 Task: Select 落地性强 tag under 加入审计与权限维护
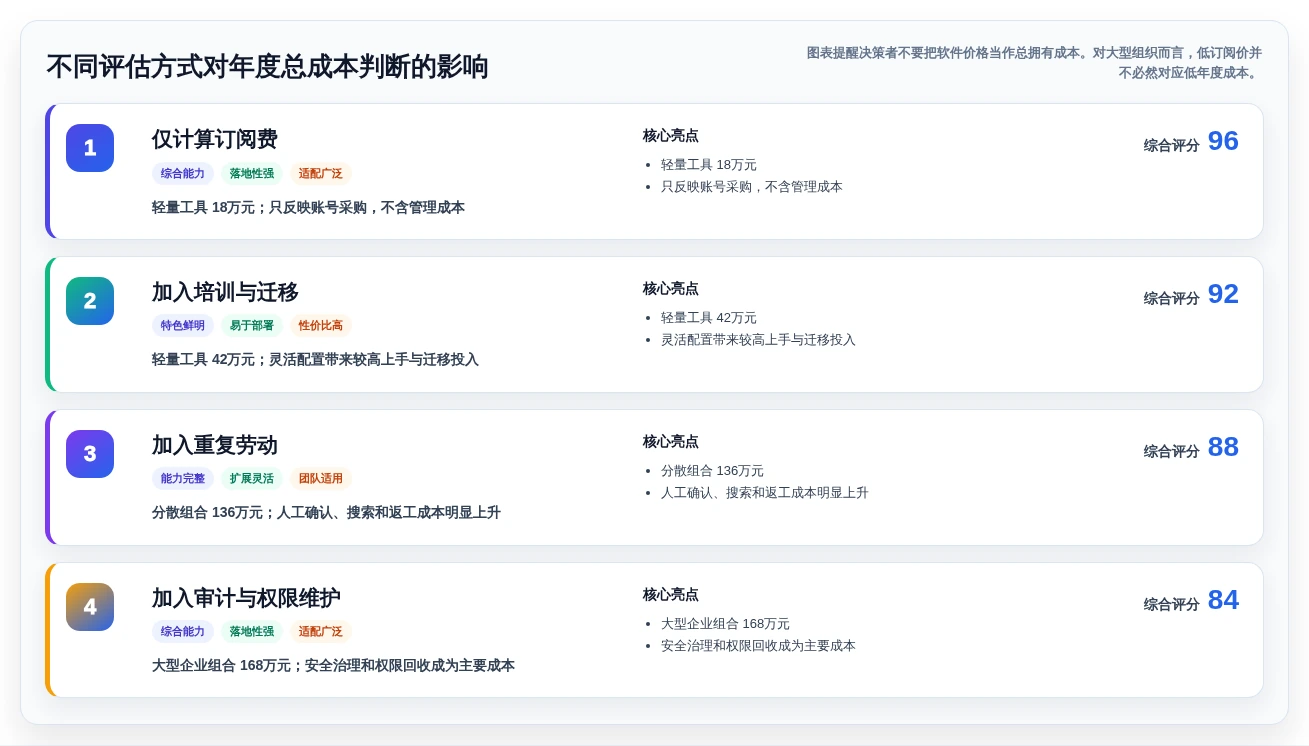252,632
